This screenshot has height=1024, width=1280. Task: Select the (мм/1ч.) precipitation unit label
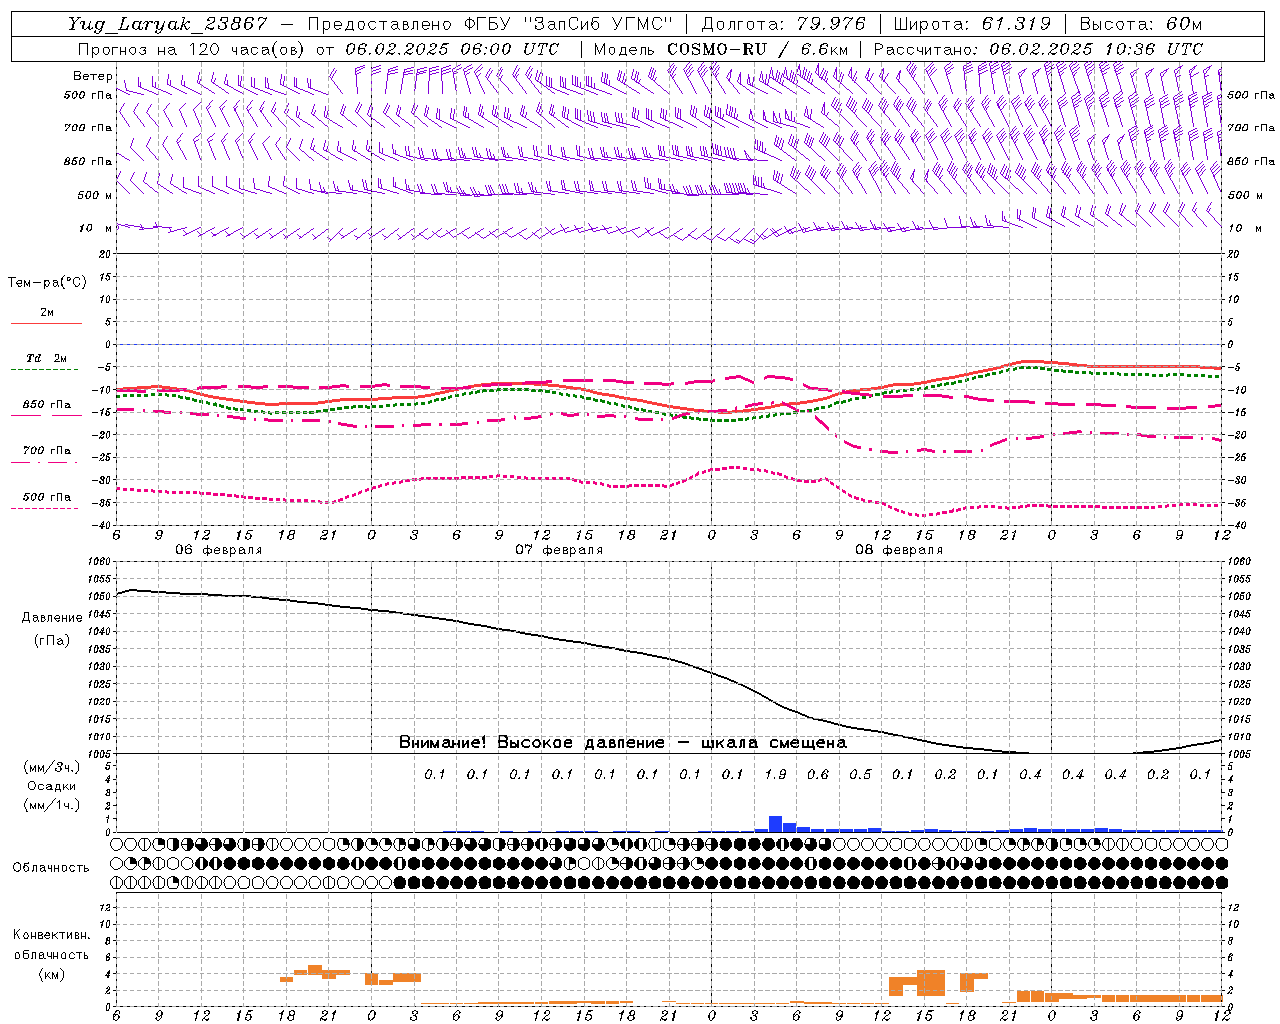[x=51, y=805]
